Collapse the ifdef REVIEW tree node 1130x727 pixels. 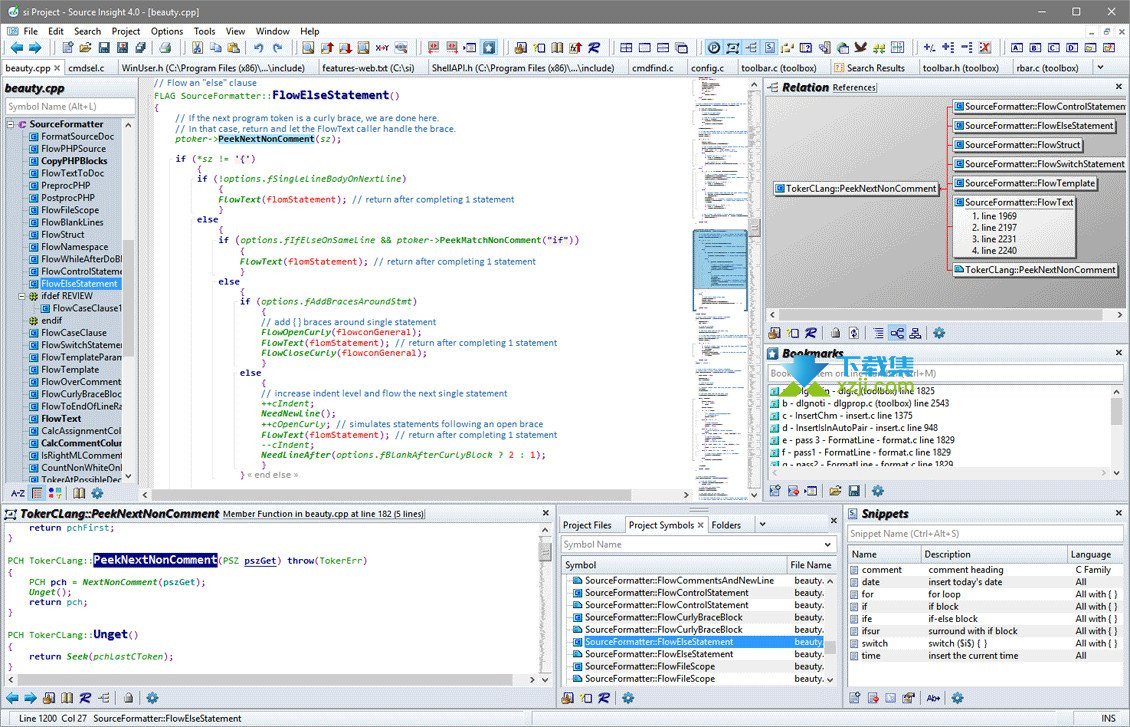click(22, 296)
